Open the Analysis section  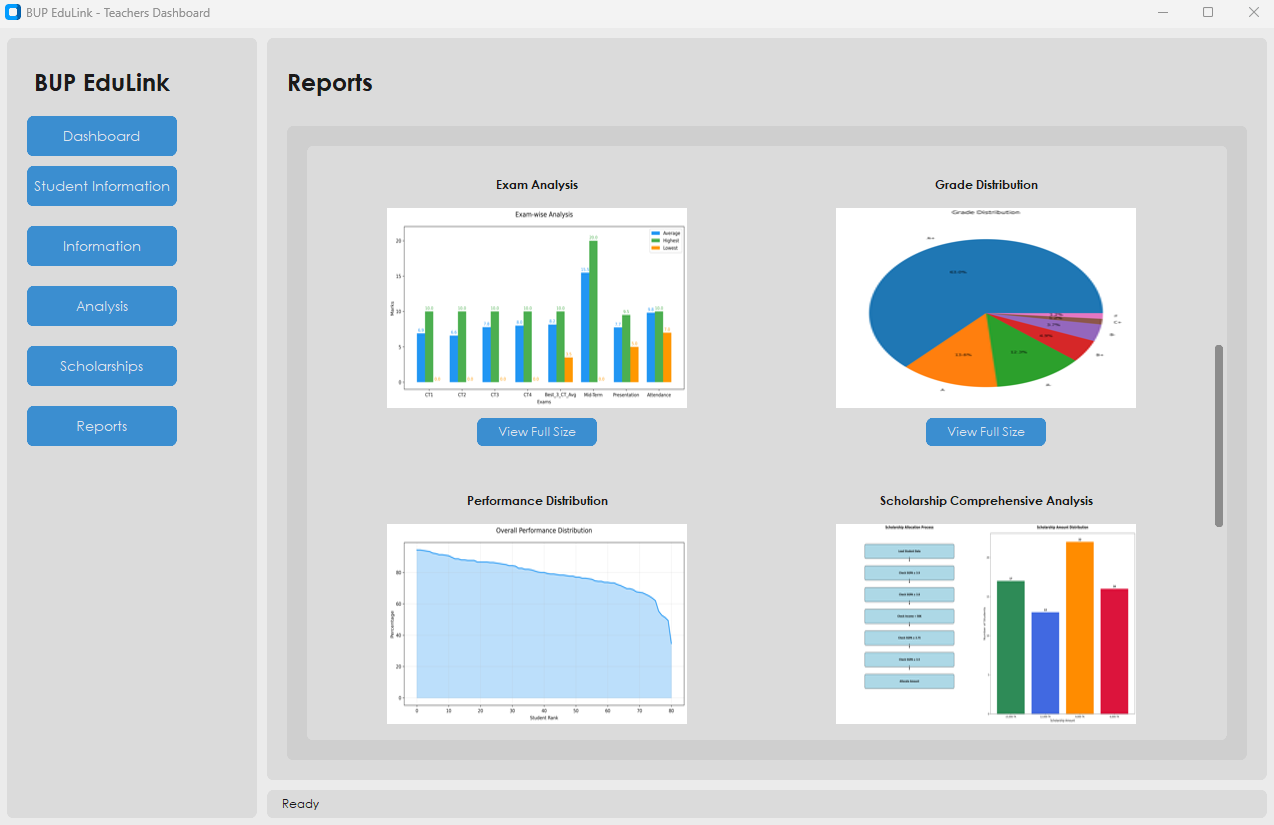click(101, 306)
